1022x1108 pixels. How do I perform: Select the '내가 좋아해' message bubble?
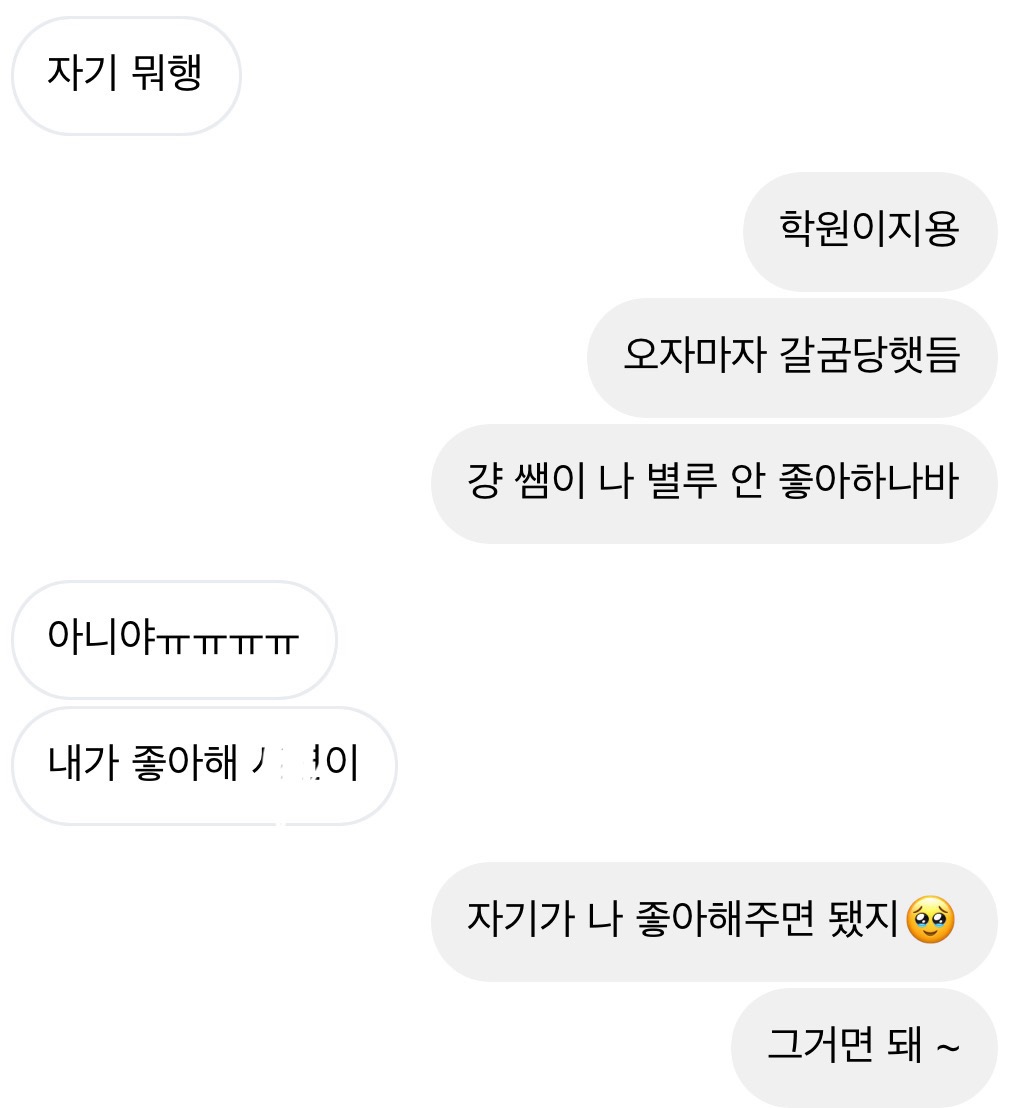pyautogui.click(x=204, y=766)
